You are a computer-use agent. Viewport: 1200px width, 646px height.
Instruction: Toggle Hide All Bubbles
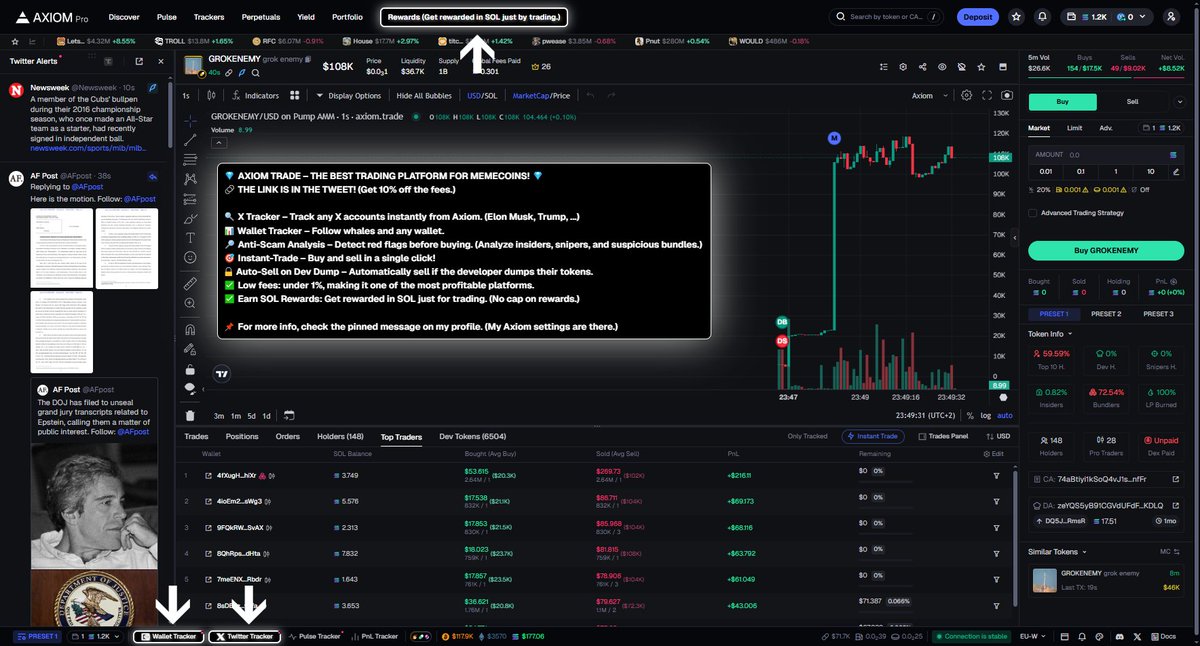[424, 96]
